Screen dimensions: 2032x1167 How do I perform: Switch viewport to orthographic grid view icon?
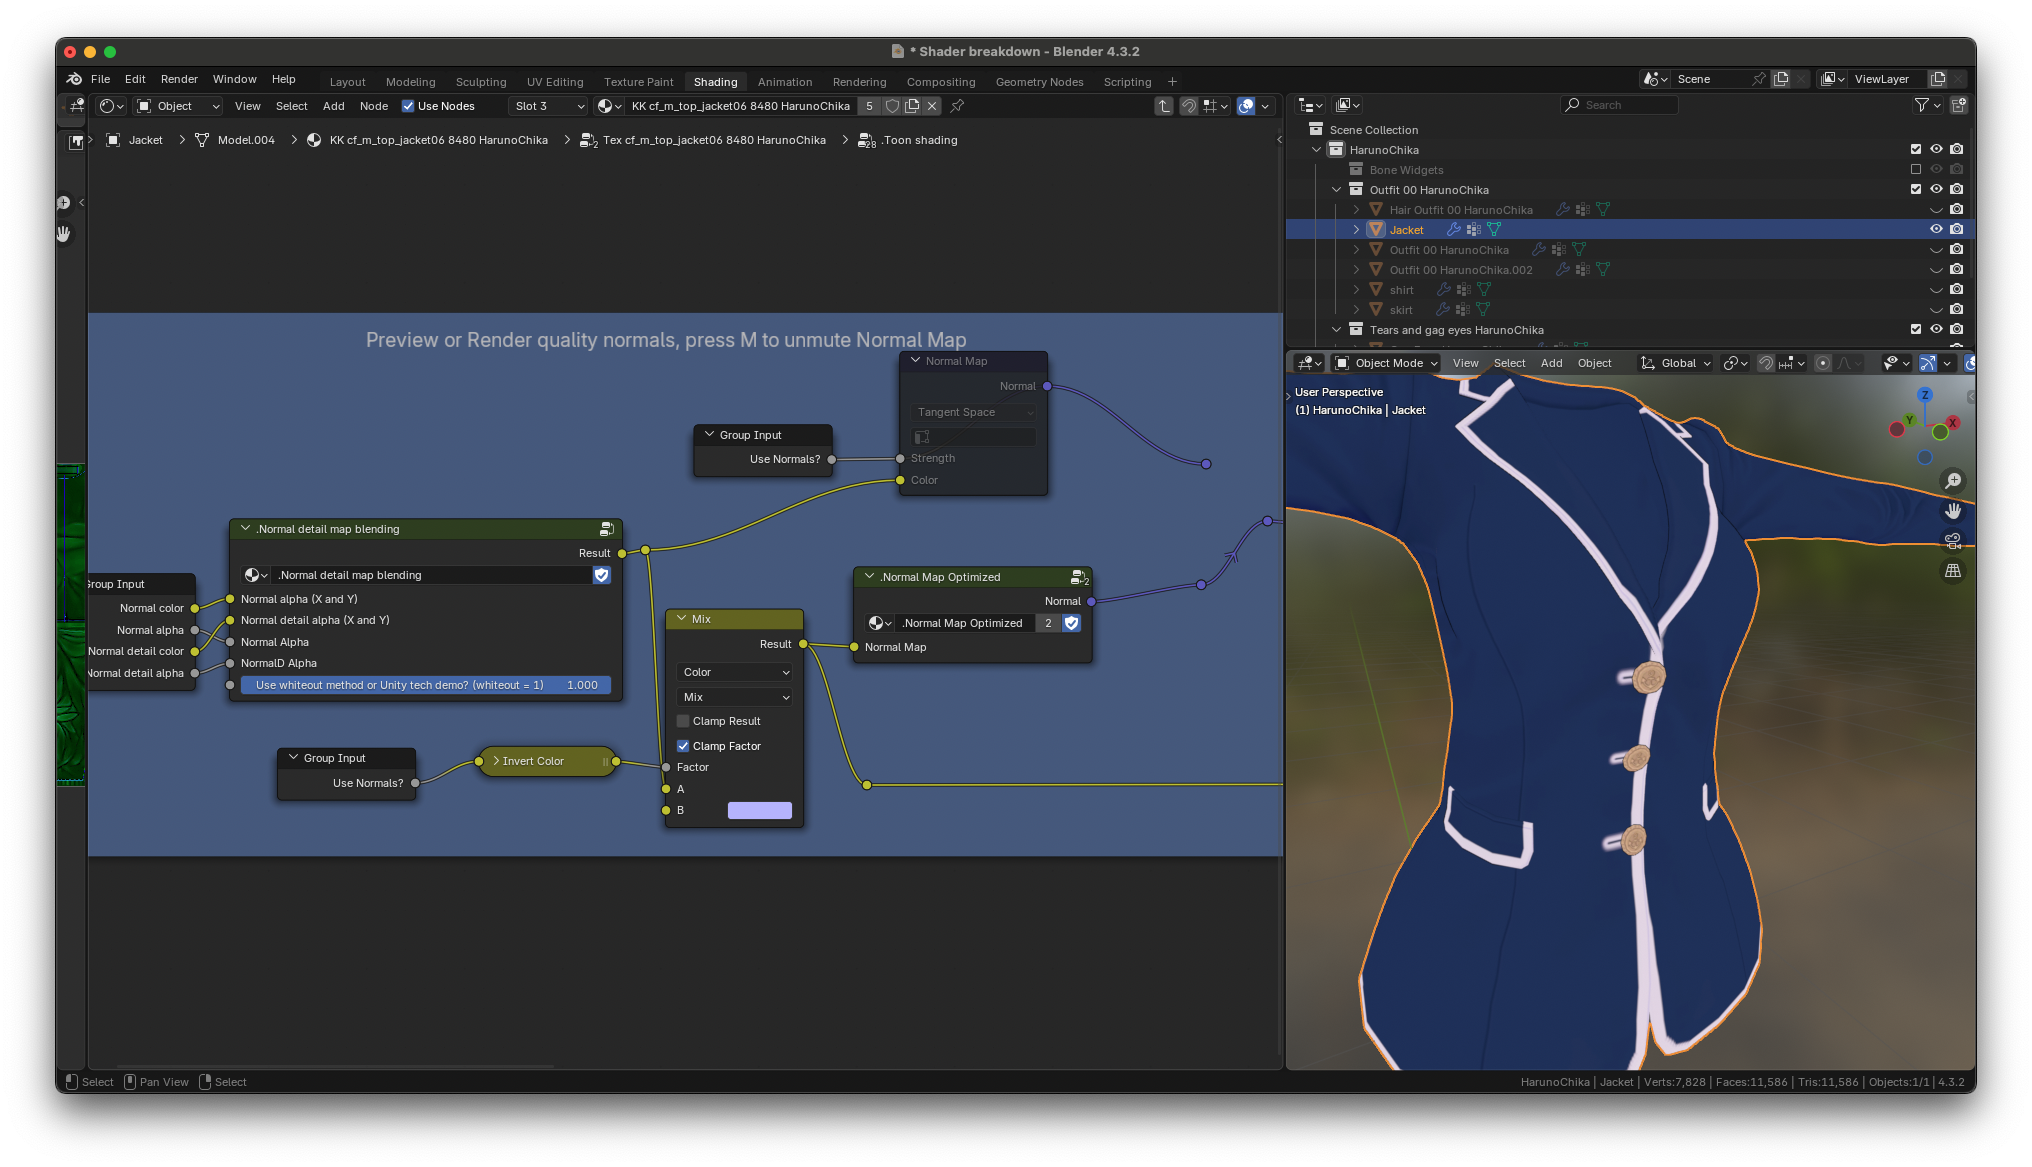[x=1952, y=571]
